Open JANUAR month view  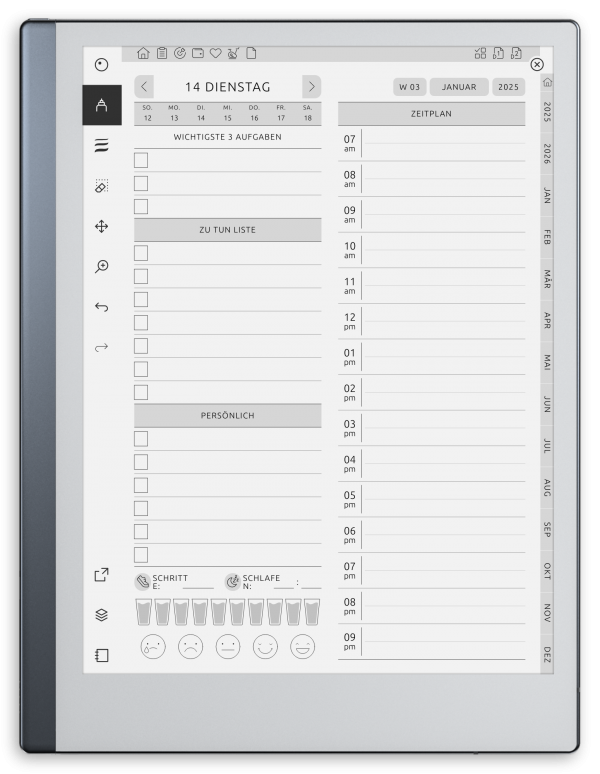tap(459, 87)
